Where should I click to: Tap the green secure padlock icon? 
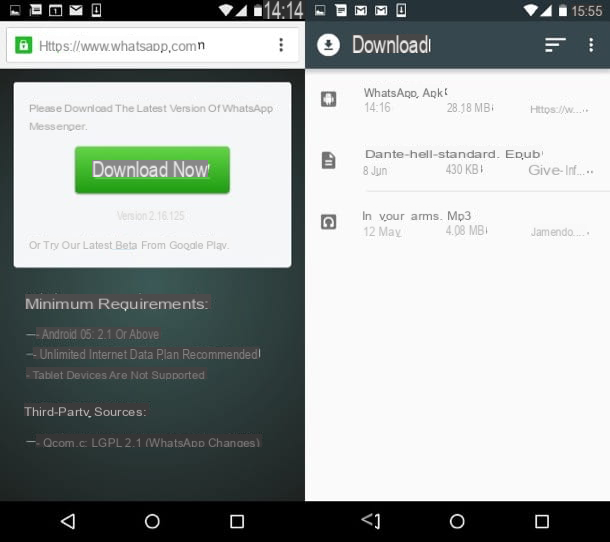23,45
